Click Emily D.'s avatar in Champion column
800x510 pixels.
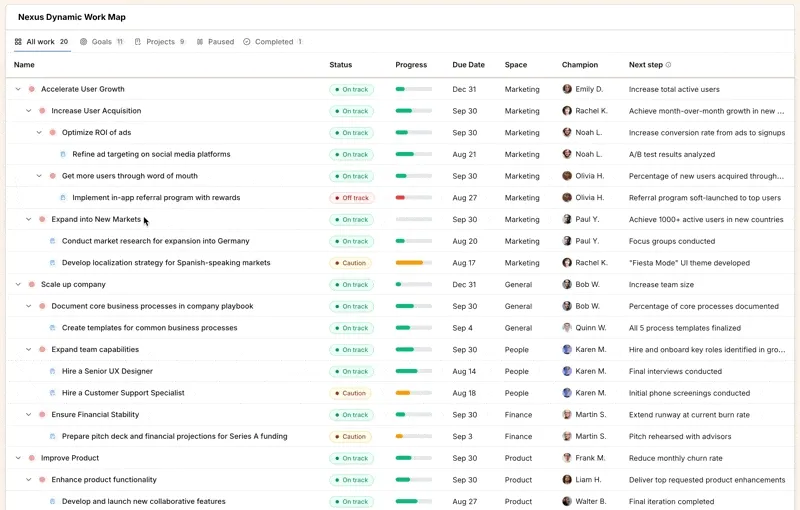[x=567, y=89]
